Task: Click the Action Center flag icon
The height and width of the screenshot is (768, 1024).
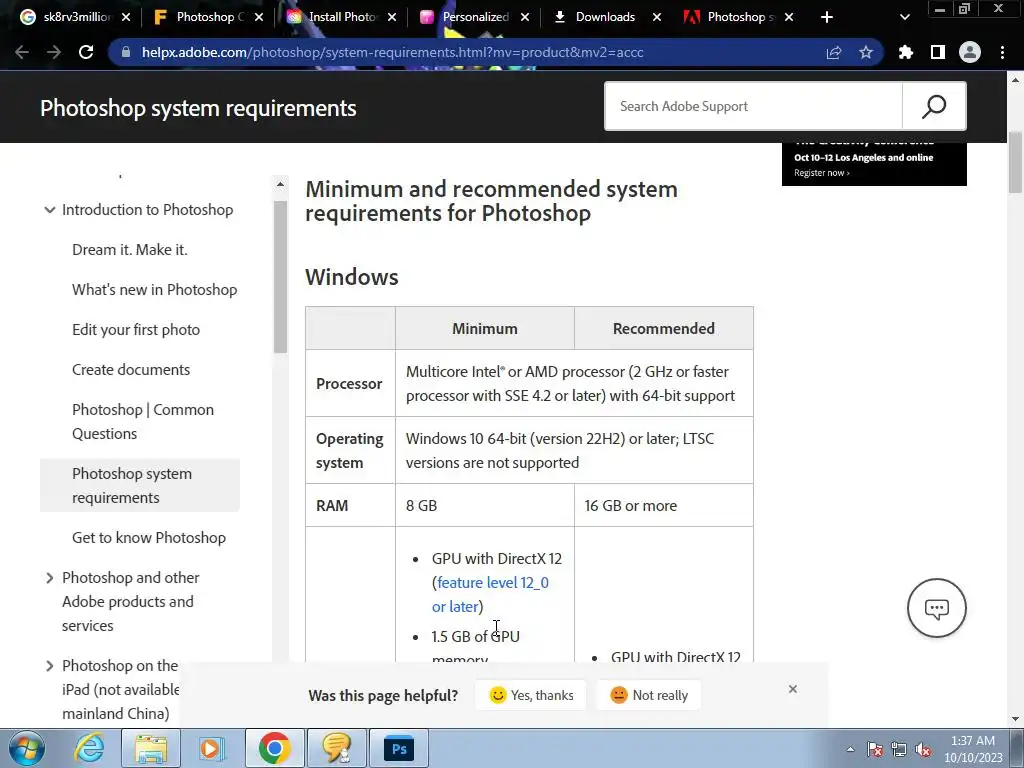Action: click(875, 749)
